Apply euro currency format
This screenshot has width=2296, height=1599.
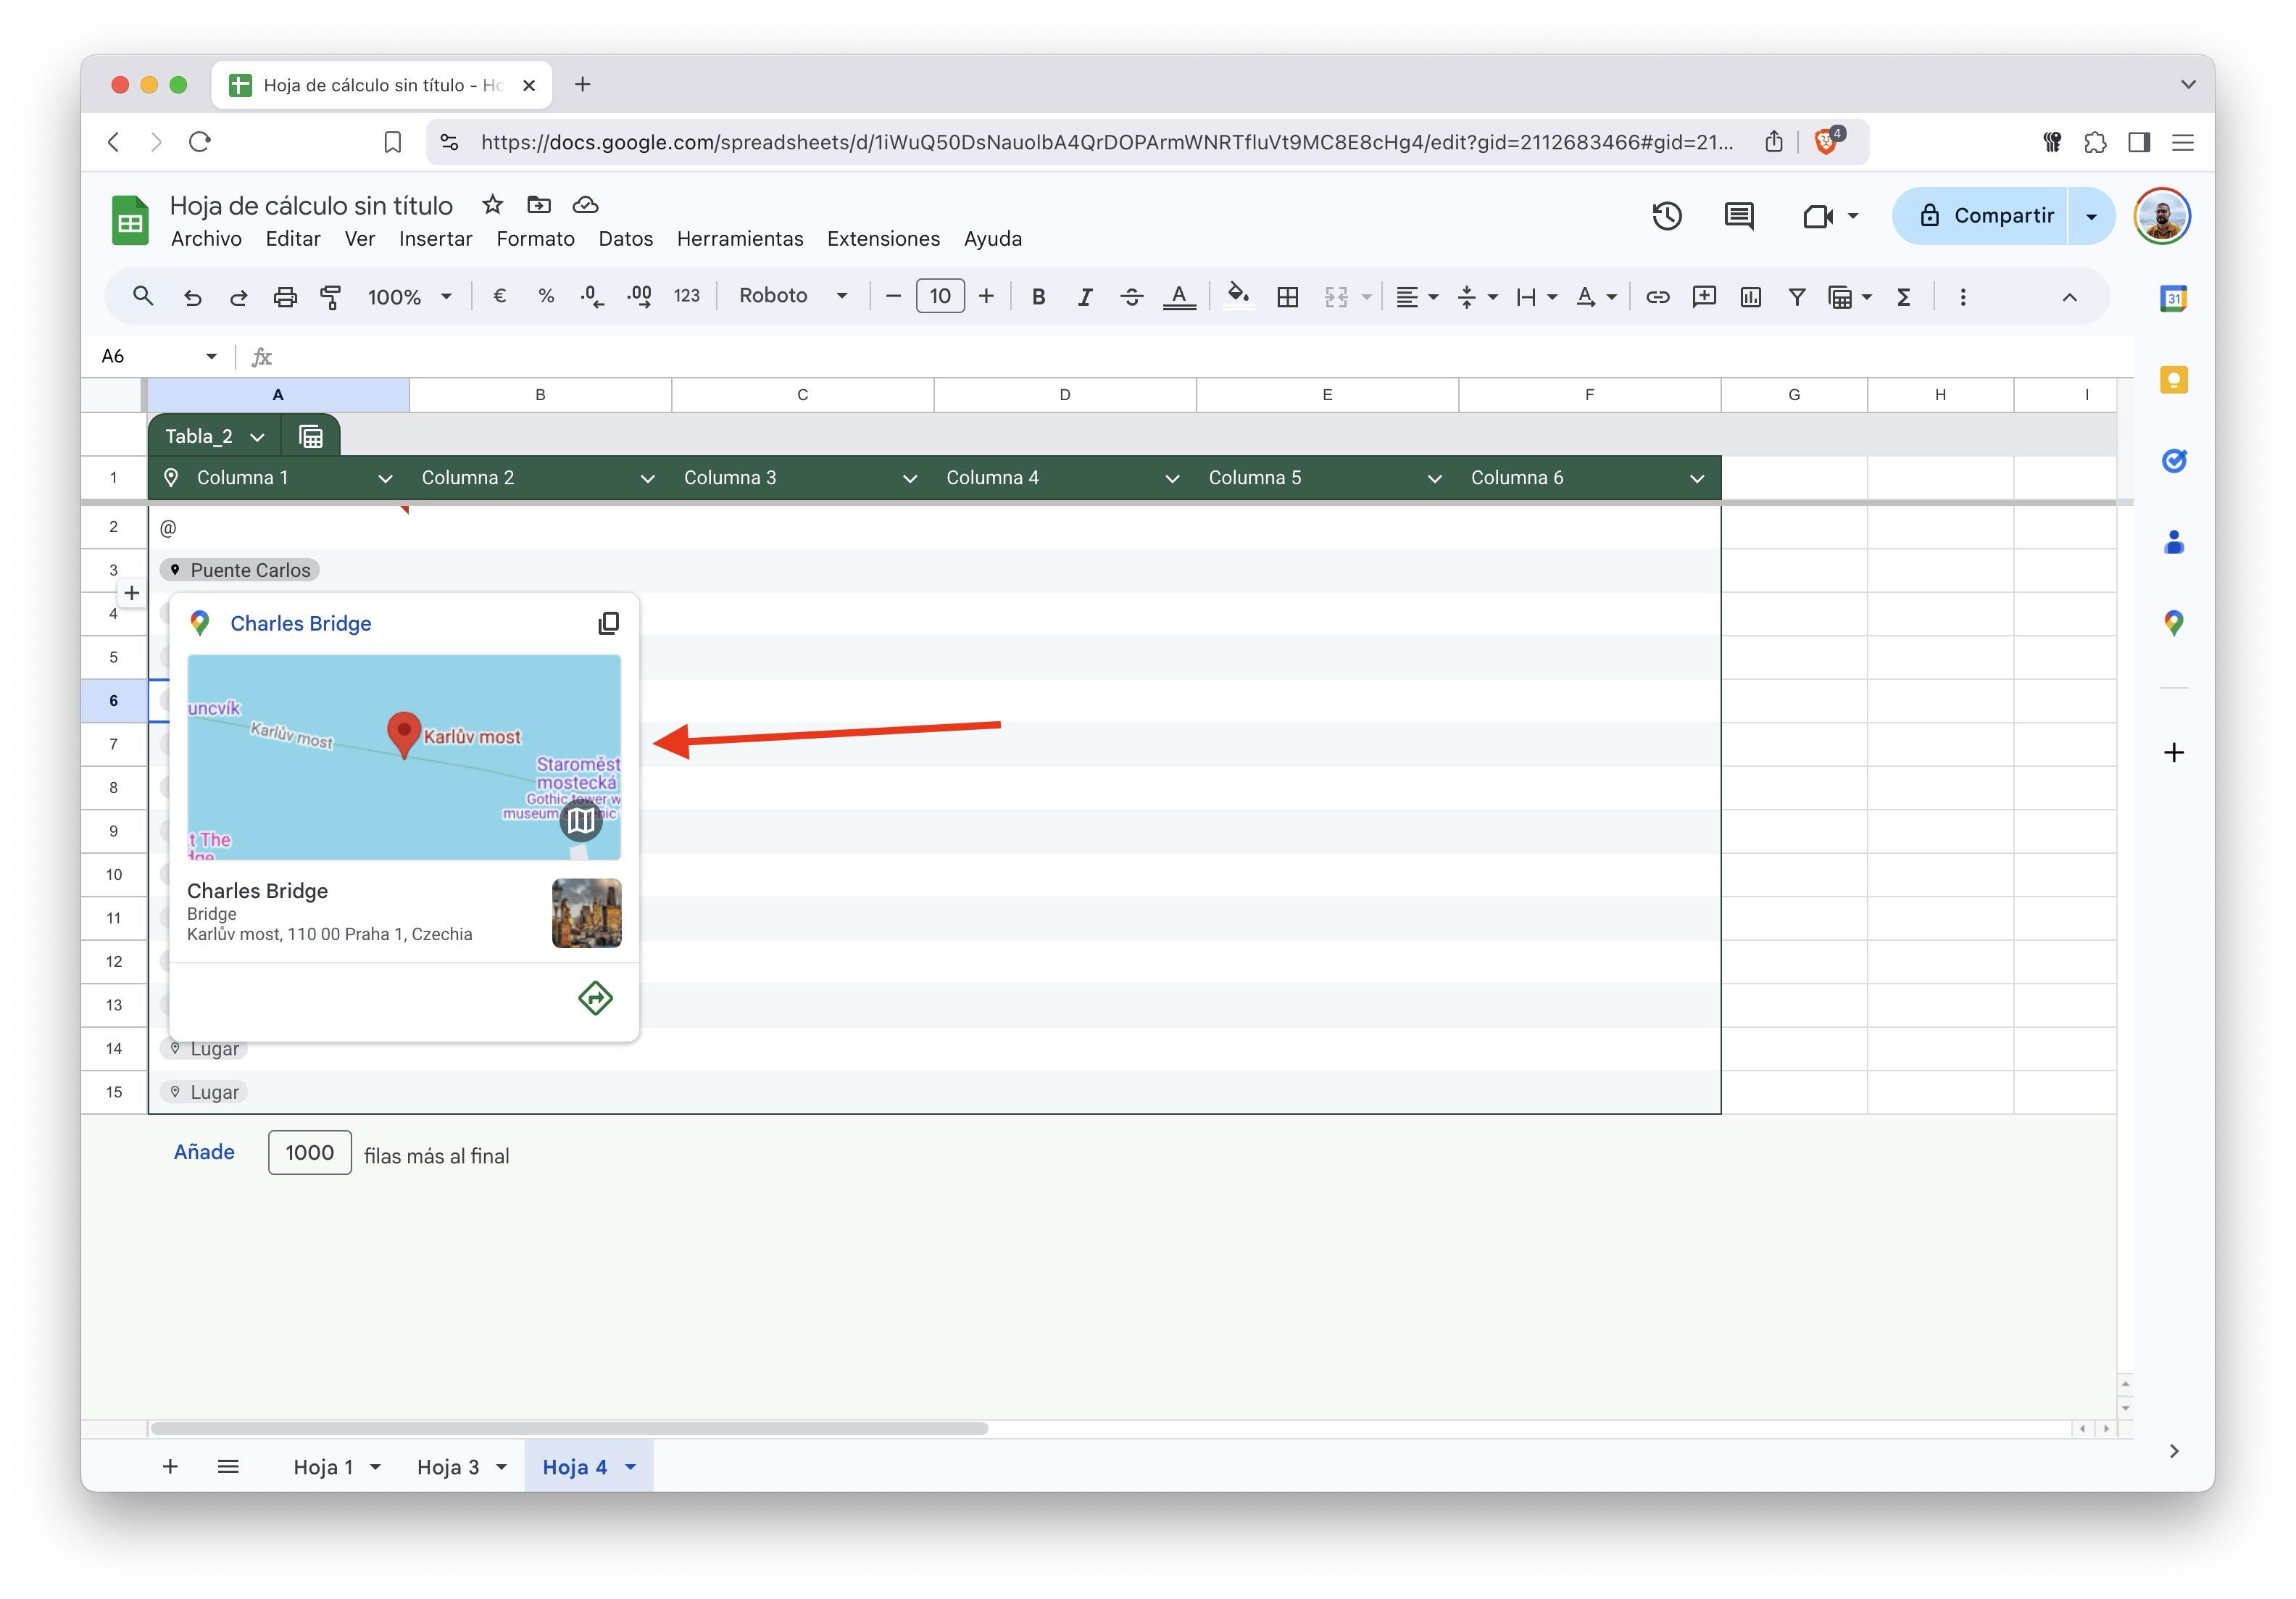click(499, 296)
